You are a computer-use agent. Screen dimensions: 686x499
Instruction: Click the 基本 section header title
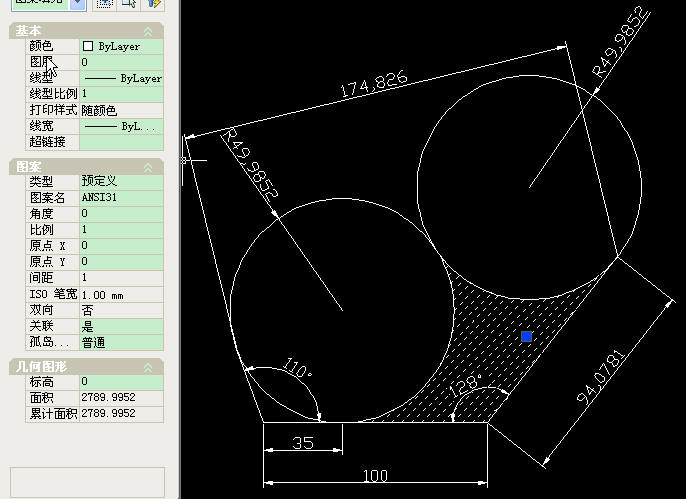(x=28, y=31)
